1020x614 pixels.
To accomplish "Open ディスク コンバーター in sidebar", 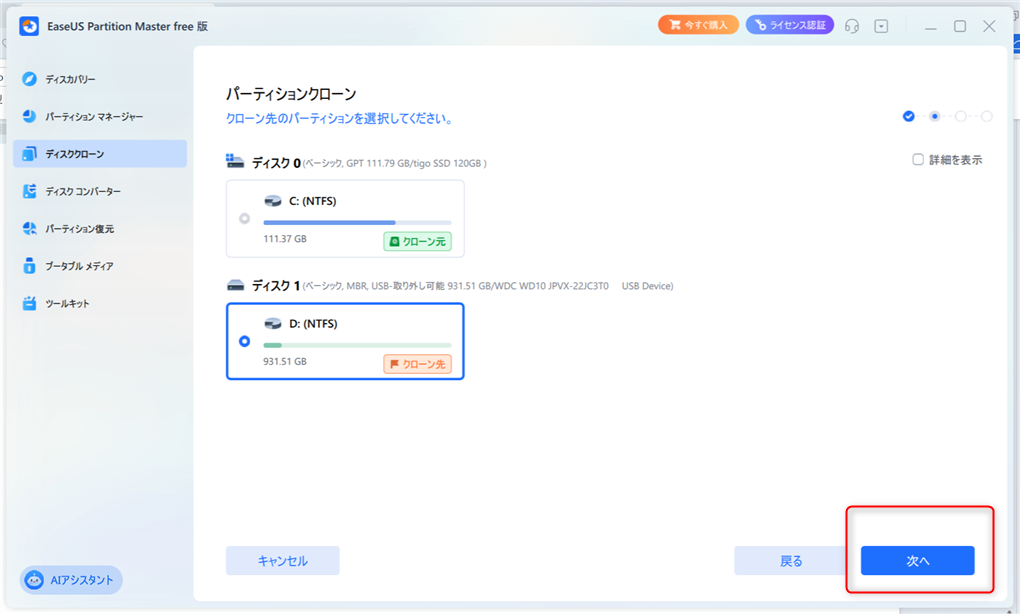I will (100, 191).
